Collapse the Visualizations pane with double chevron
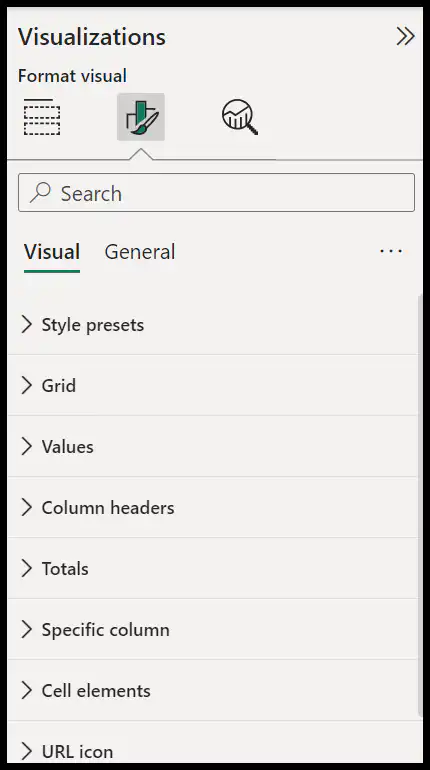The height and width of the screenshot is (770, 430). 405,36
